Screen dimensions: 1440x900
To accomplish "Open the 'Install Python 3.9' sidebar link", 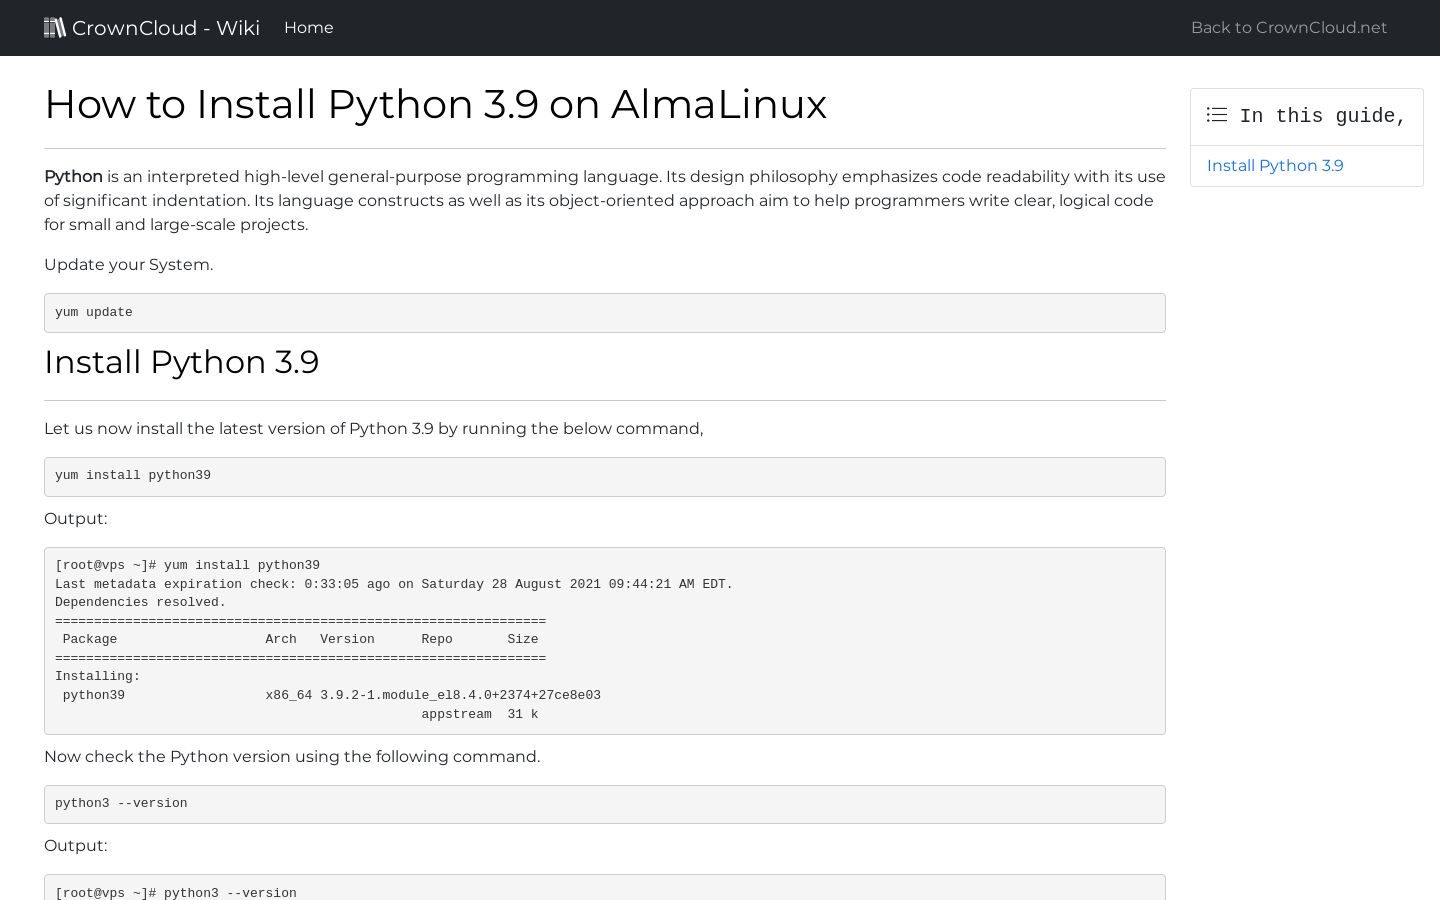I will pyautogui.click(x=1274, y=166).
